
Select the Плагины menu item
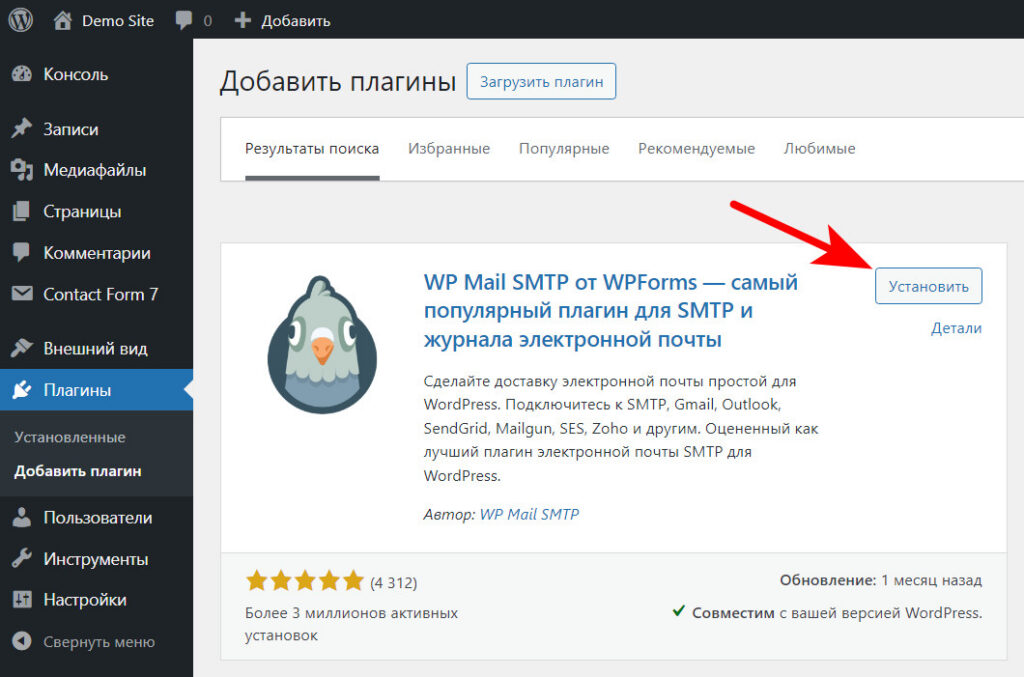(97, 390)
